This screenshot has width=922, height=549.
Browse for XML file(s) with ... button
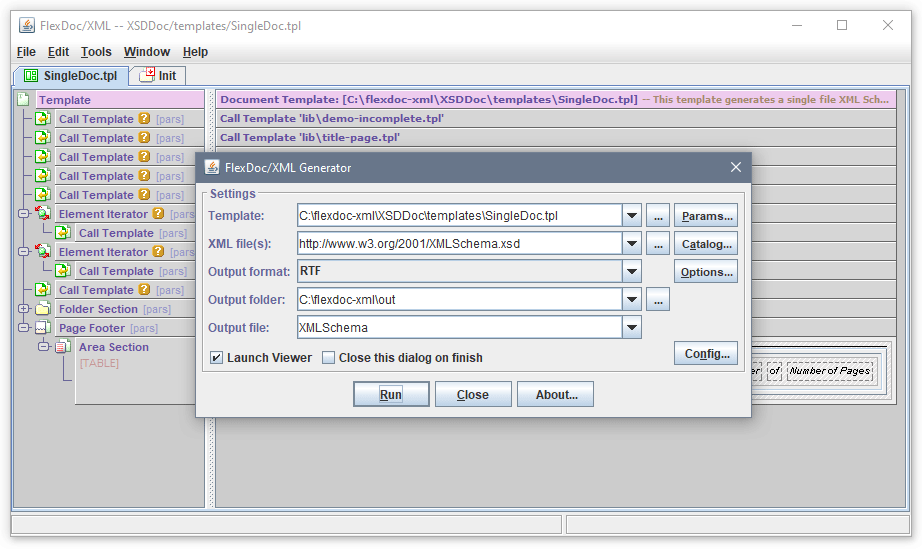tap(658, 243)
